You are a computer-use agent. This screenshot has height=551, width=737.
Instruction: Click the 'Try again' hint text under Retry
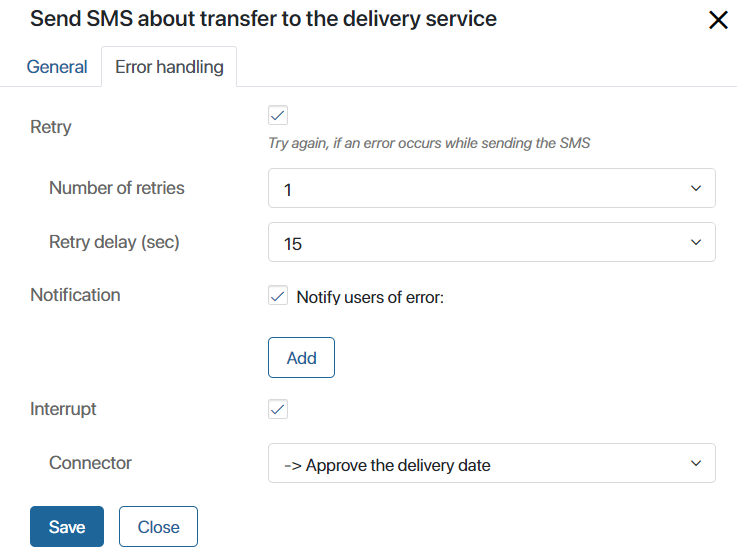tap(429, 143)
